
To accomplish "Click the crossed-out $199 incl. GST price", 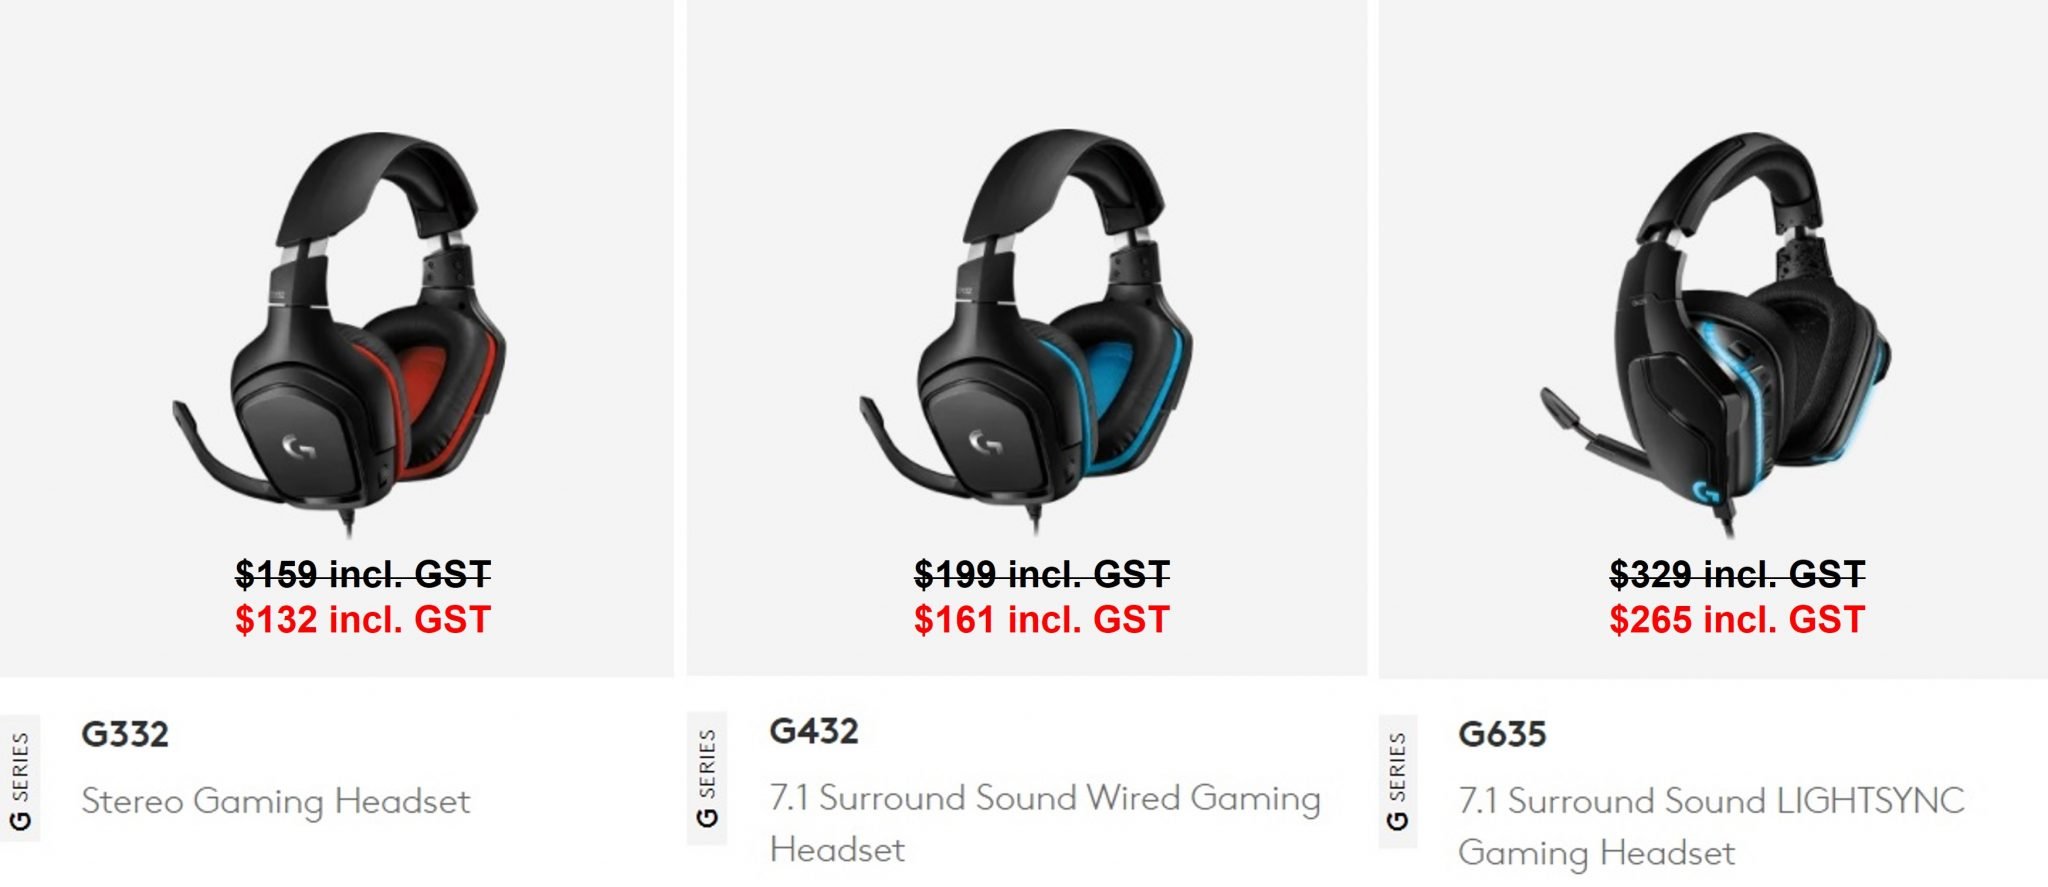I will coord(1041,574).
